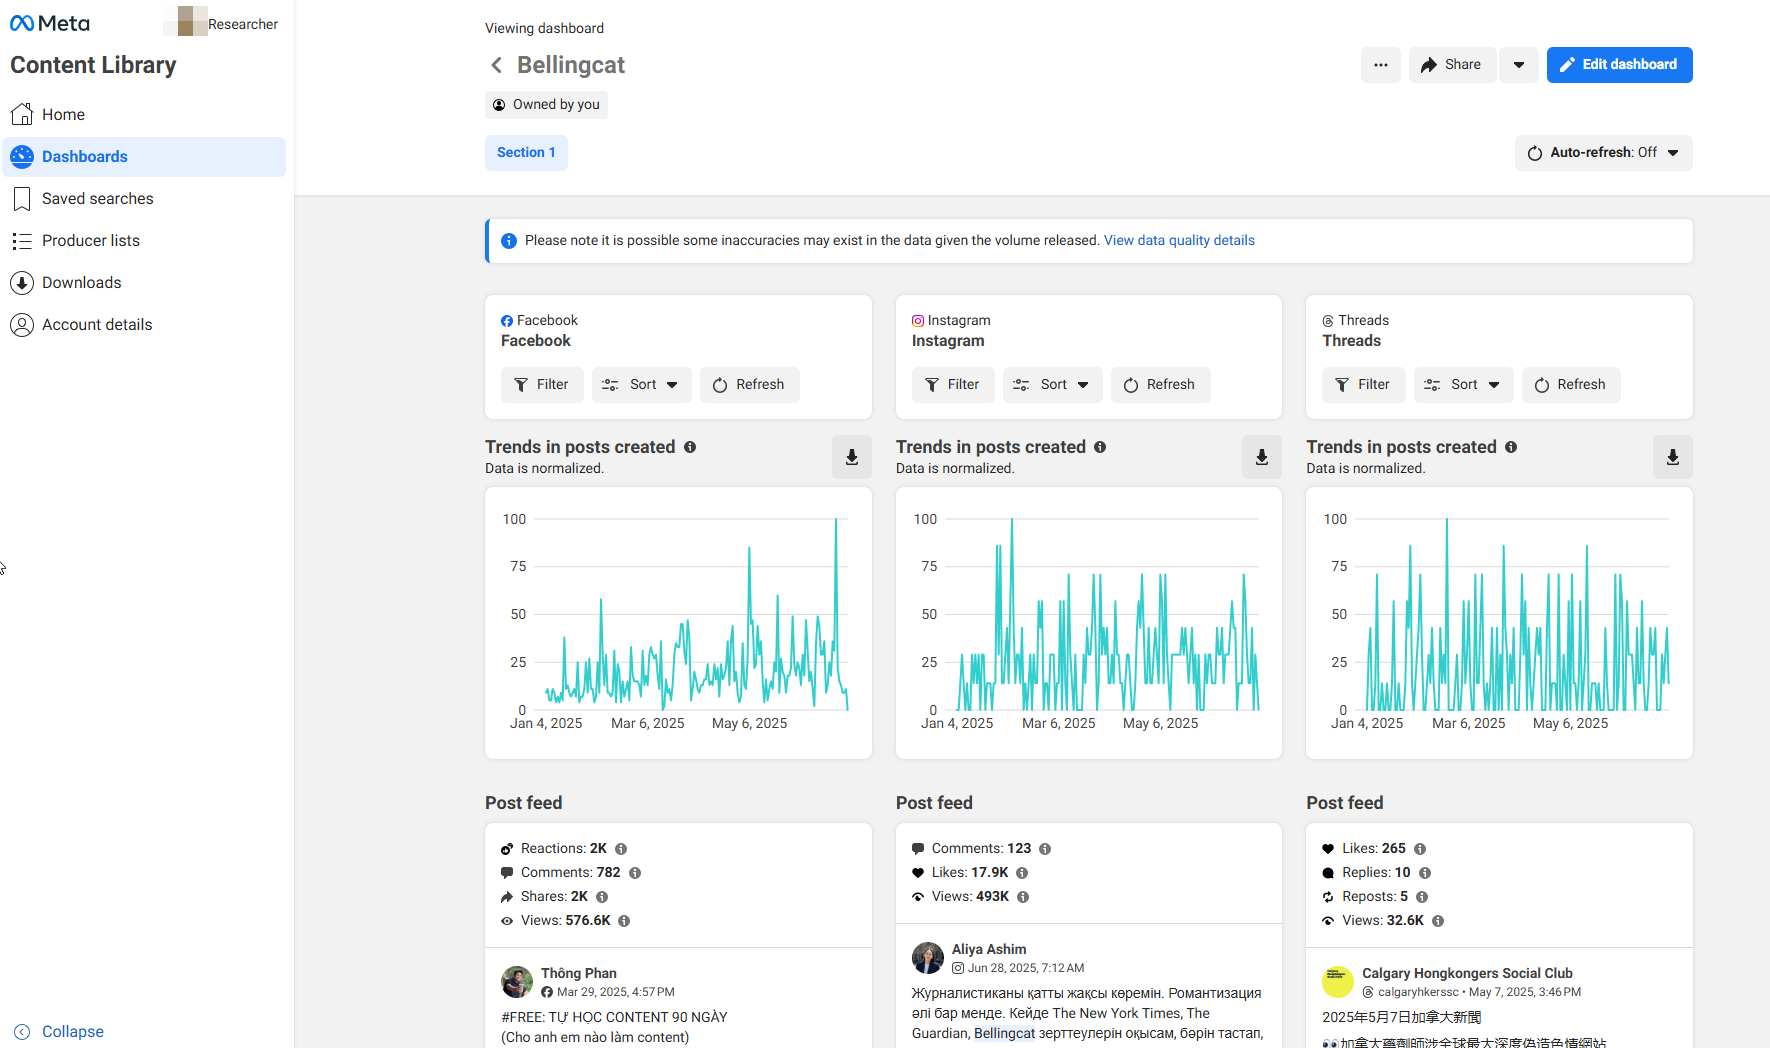The image size is (1770, 1048).
Task: Click info icon next to Views 576.6K
Action: click(x=624, y=921)
